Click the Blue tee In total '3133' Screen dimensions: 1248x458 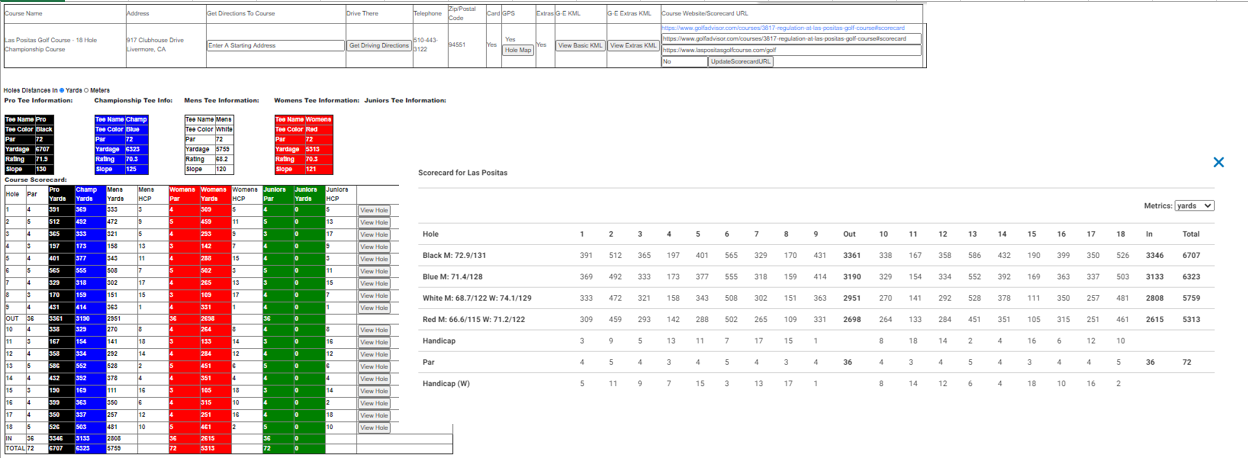click(1154, 277)
